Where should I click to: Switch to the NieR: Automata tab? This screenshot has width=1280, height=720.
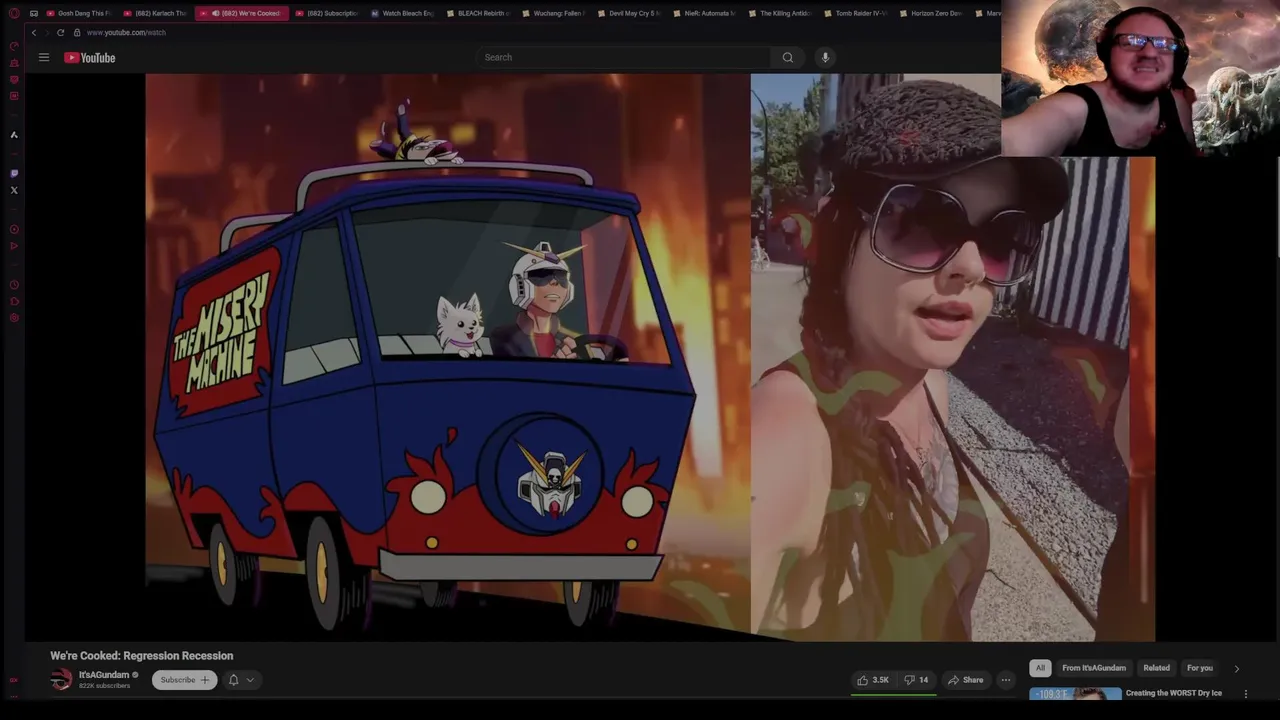[704, 13]
